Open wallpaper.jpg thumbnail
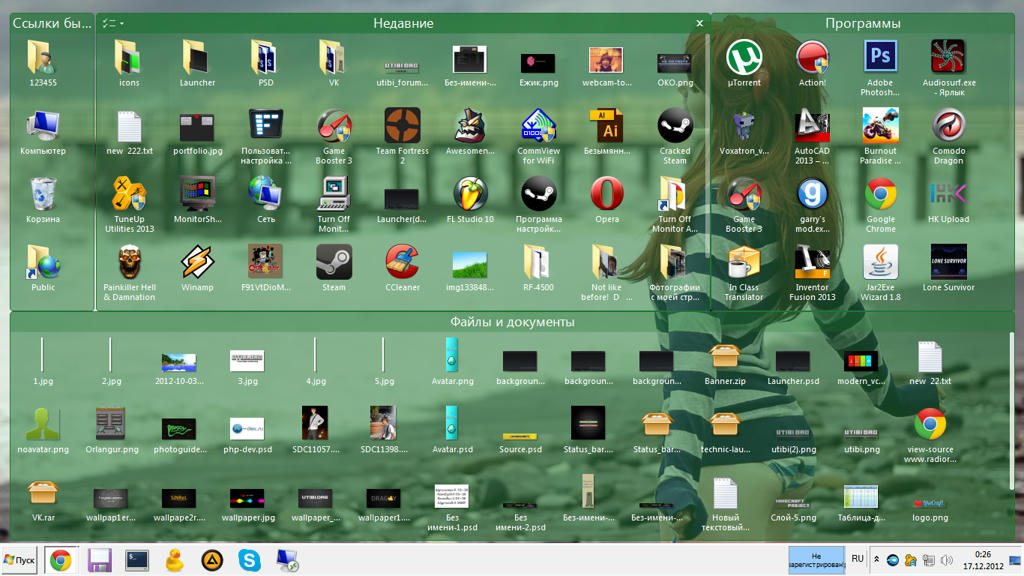The width and height of the screenshot is (1024, 576). pyautogui.click(x=248, y=505)
